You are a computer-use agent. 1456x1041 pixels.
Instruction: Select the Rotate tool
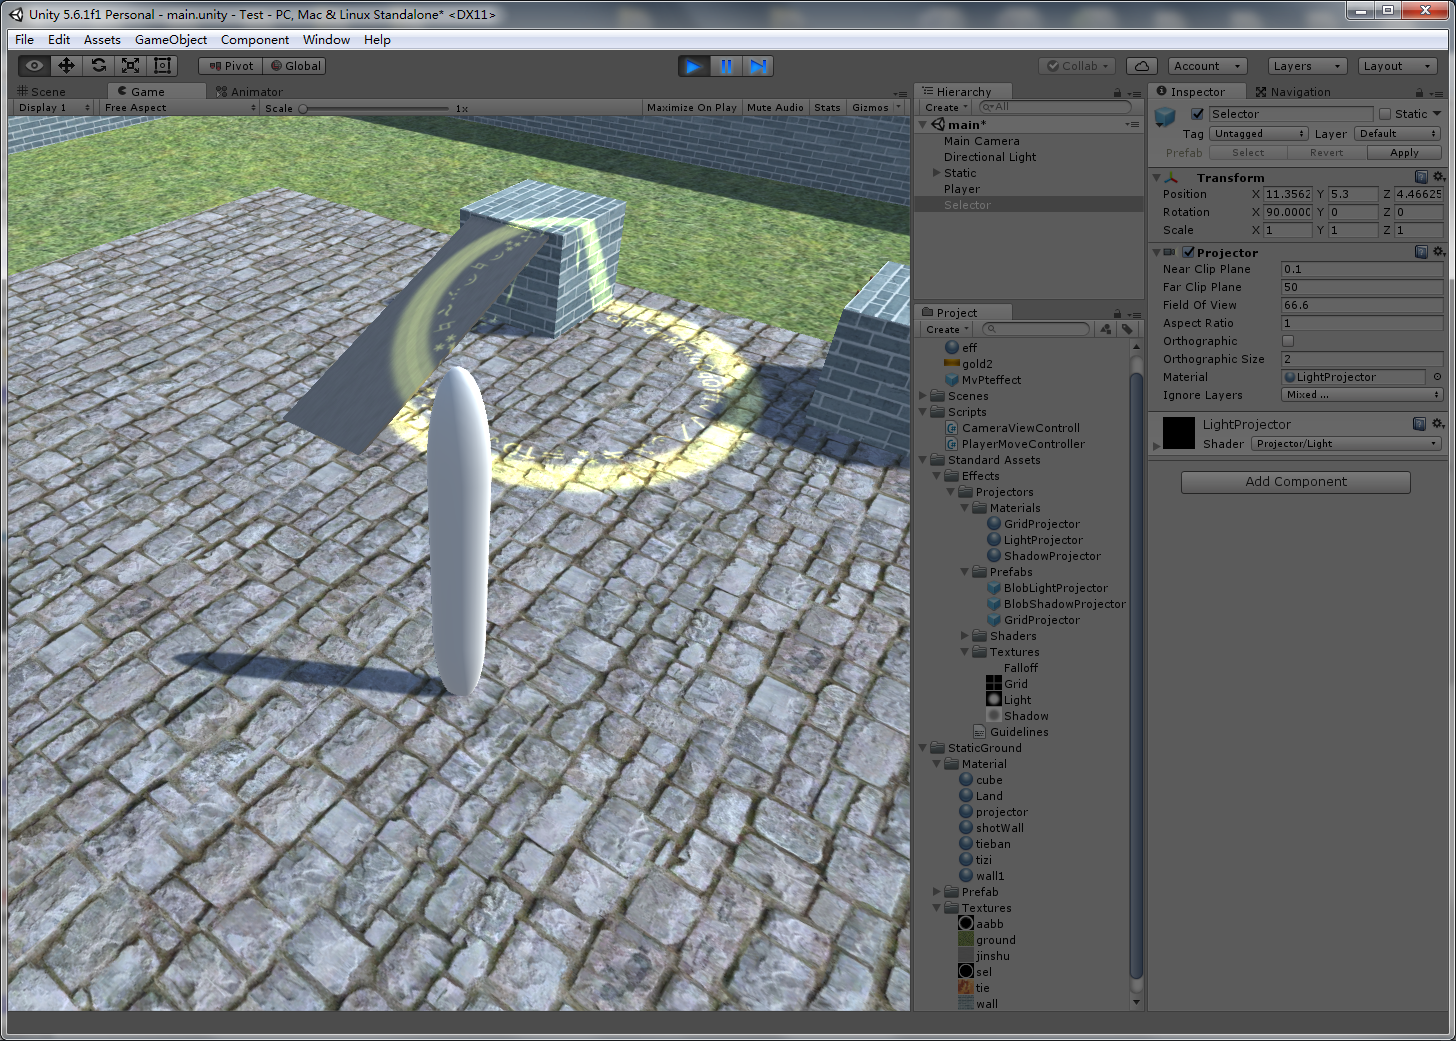98,66
